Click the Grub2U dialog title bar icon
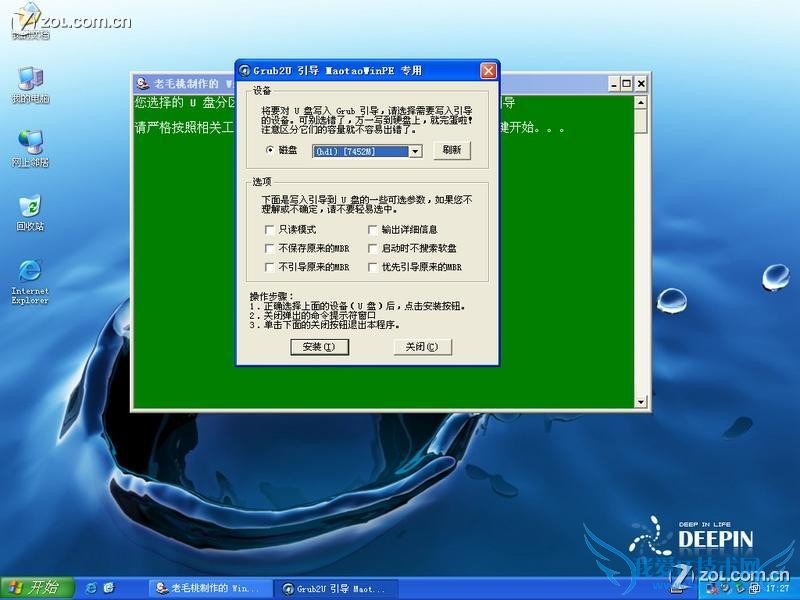The width and height of the screenshot is (800, 600). (x=245, y=70)
